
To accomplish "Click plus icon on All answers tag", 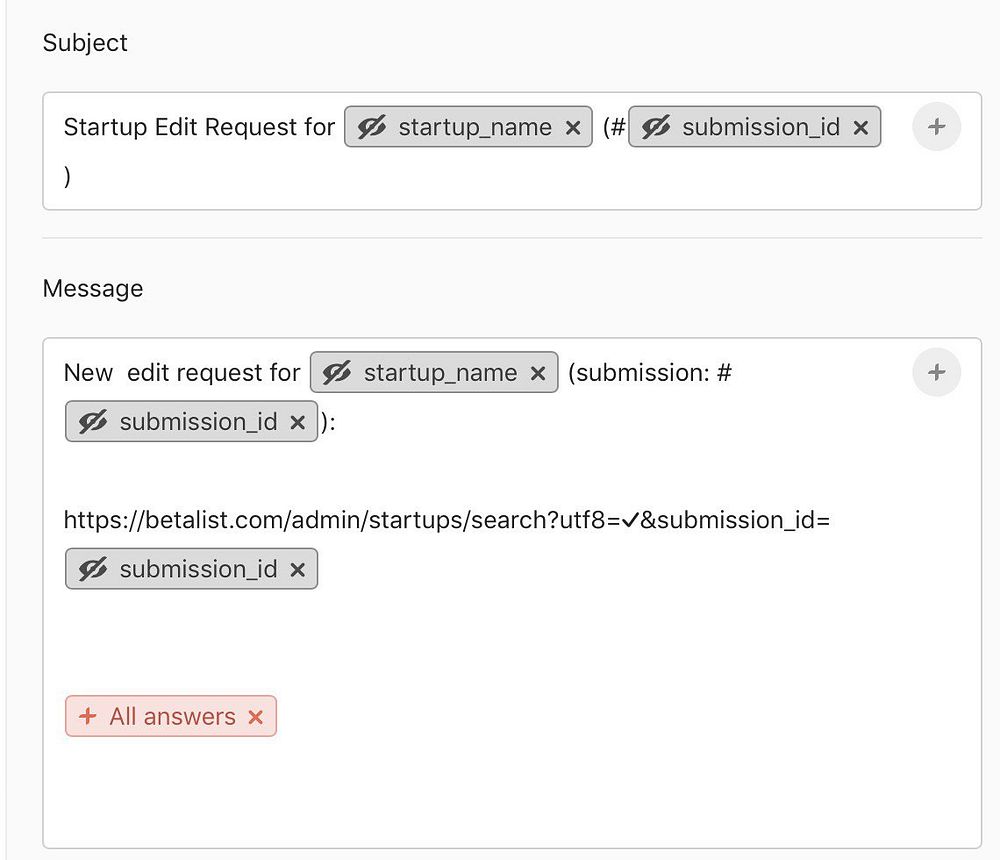I will (88, 717).
